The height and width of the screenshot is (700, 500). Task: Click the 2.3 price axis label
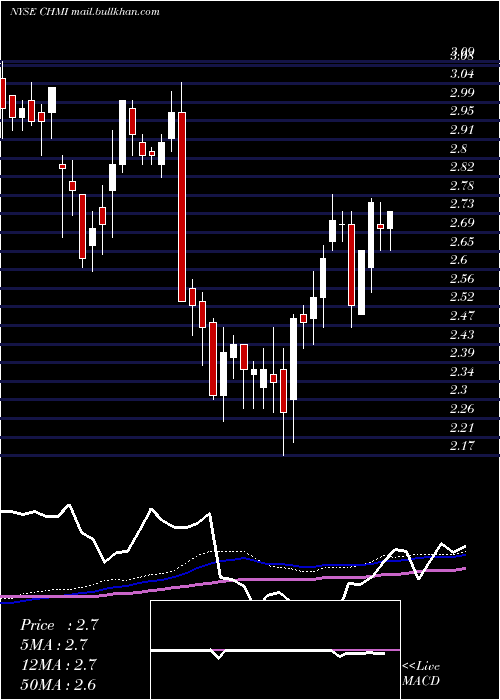point(458,390)
